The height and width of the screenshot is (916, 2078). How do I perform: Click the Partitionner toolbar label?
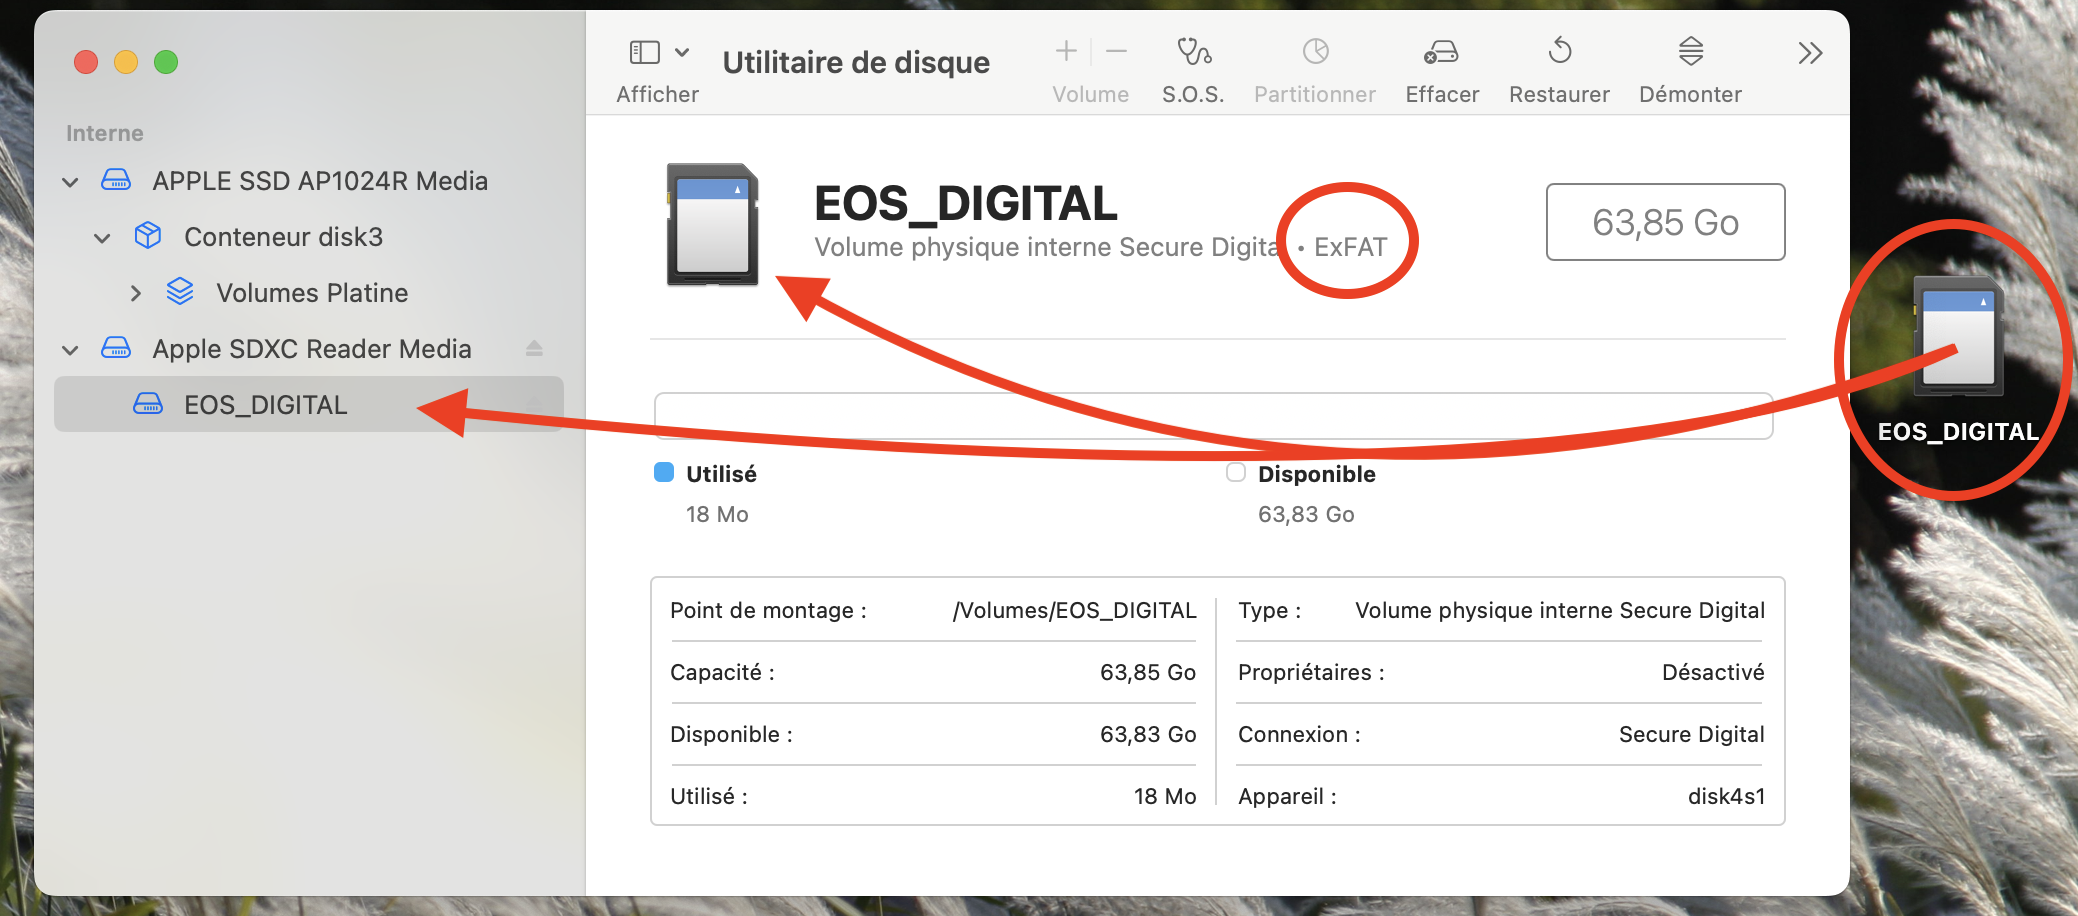point(1315,94)
